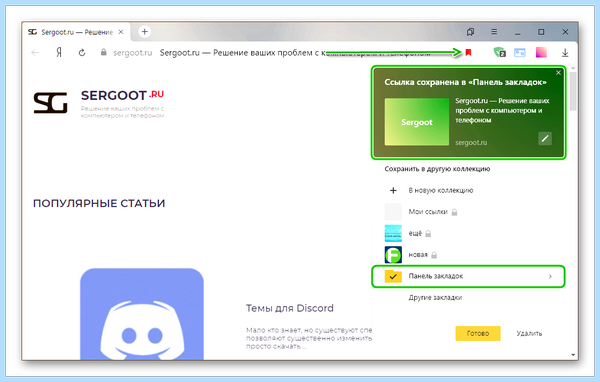Screen dimensions: 600x382
Task: Switch to the Sergoot.ru tab
Action: [76, 32]
